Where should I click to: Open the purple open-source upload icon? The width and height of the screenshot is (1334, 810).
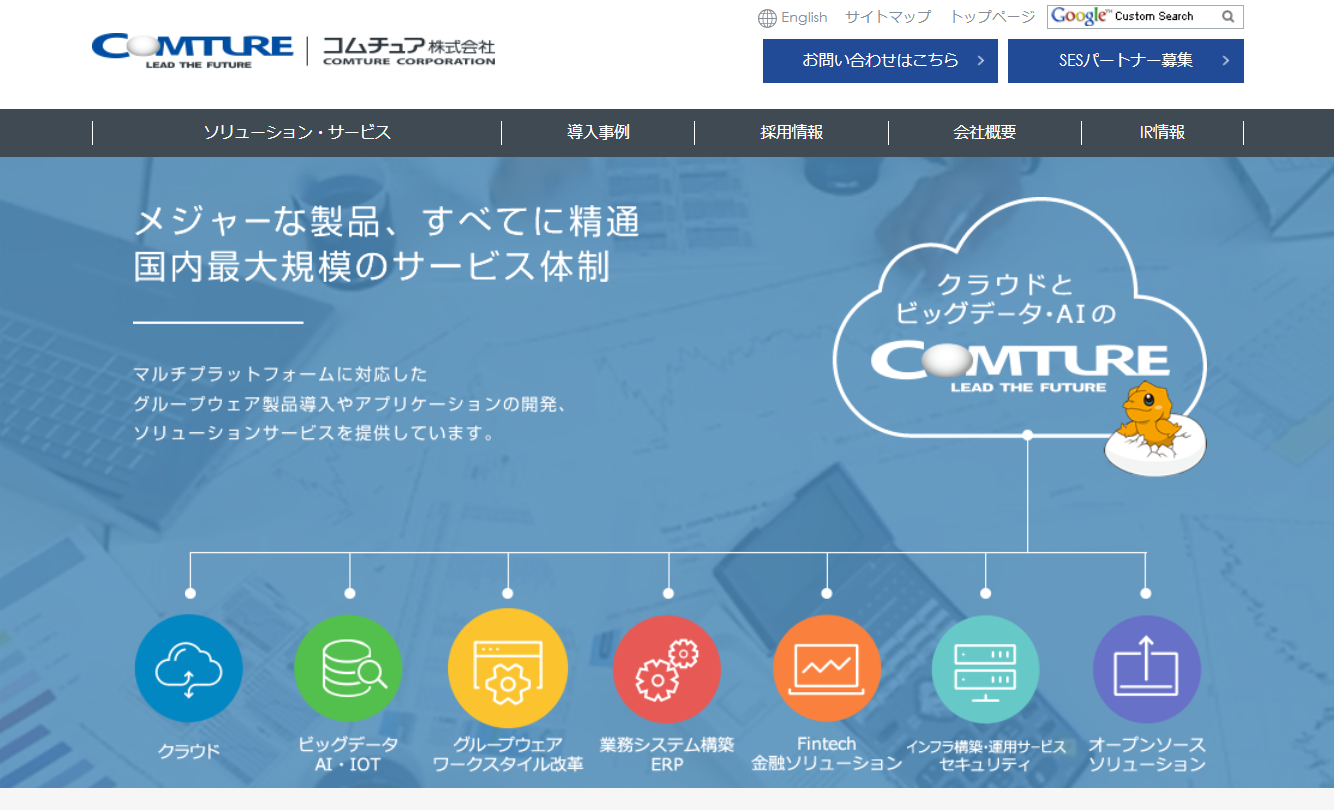[x=1146, y=668]
